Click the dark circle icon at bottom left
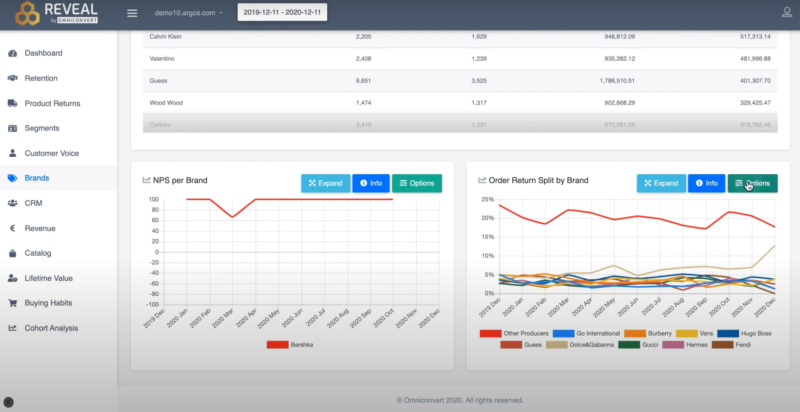The image size is (800, 412). [8, 402]
